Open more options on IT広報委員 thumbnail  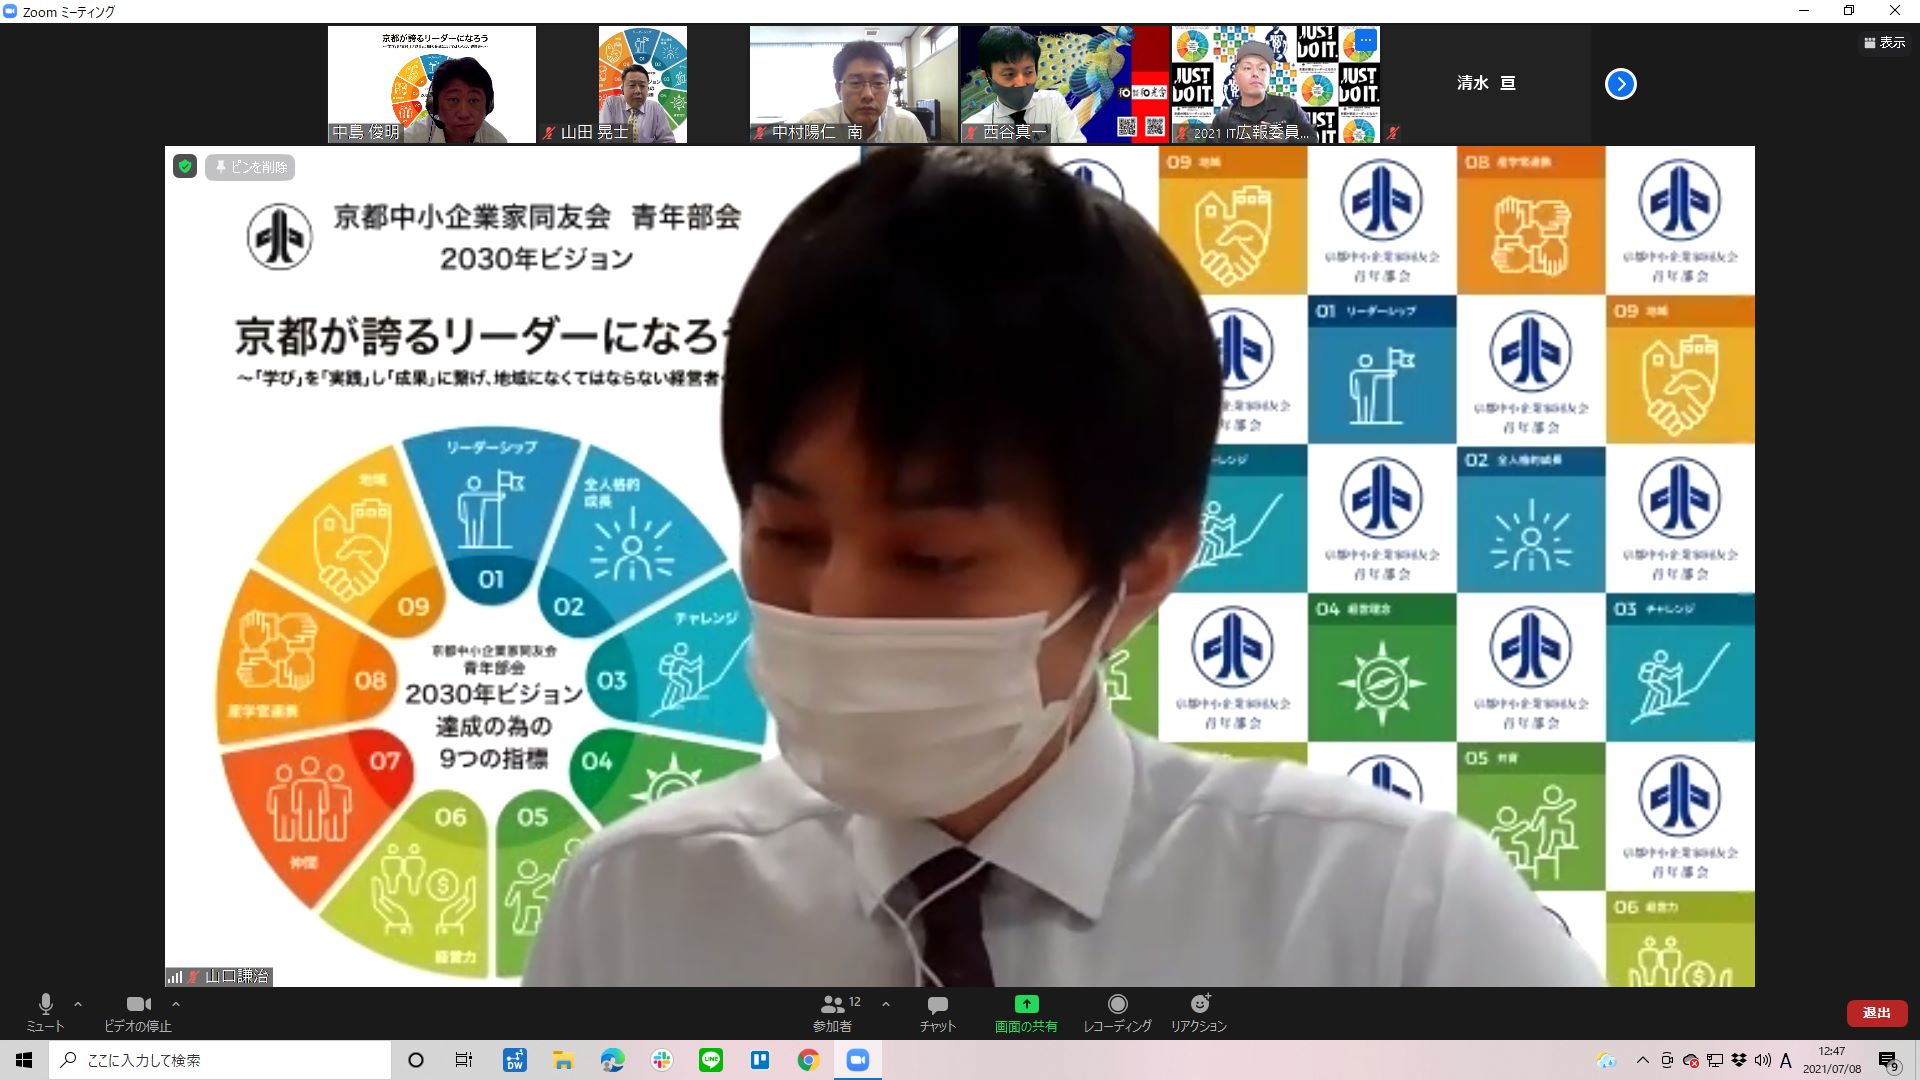click(1365, 40)
